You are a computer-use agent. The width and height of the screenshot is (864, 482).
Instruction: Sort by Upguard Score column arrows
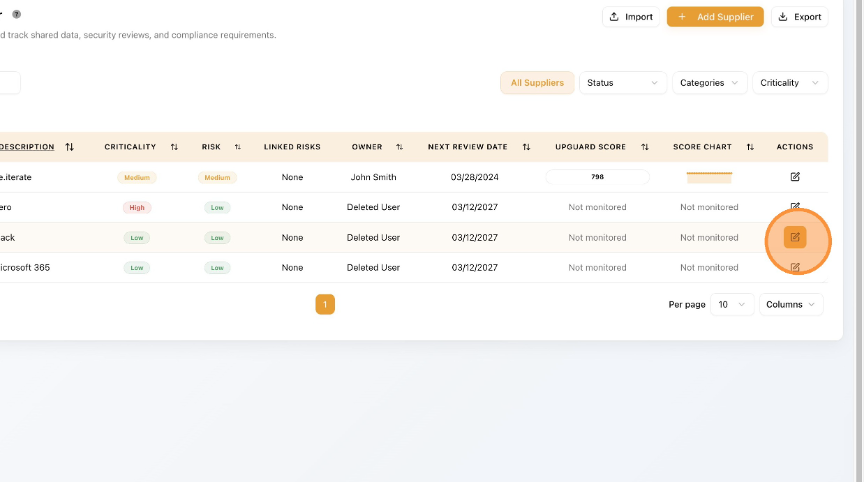[645, 147]
